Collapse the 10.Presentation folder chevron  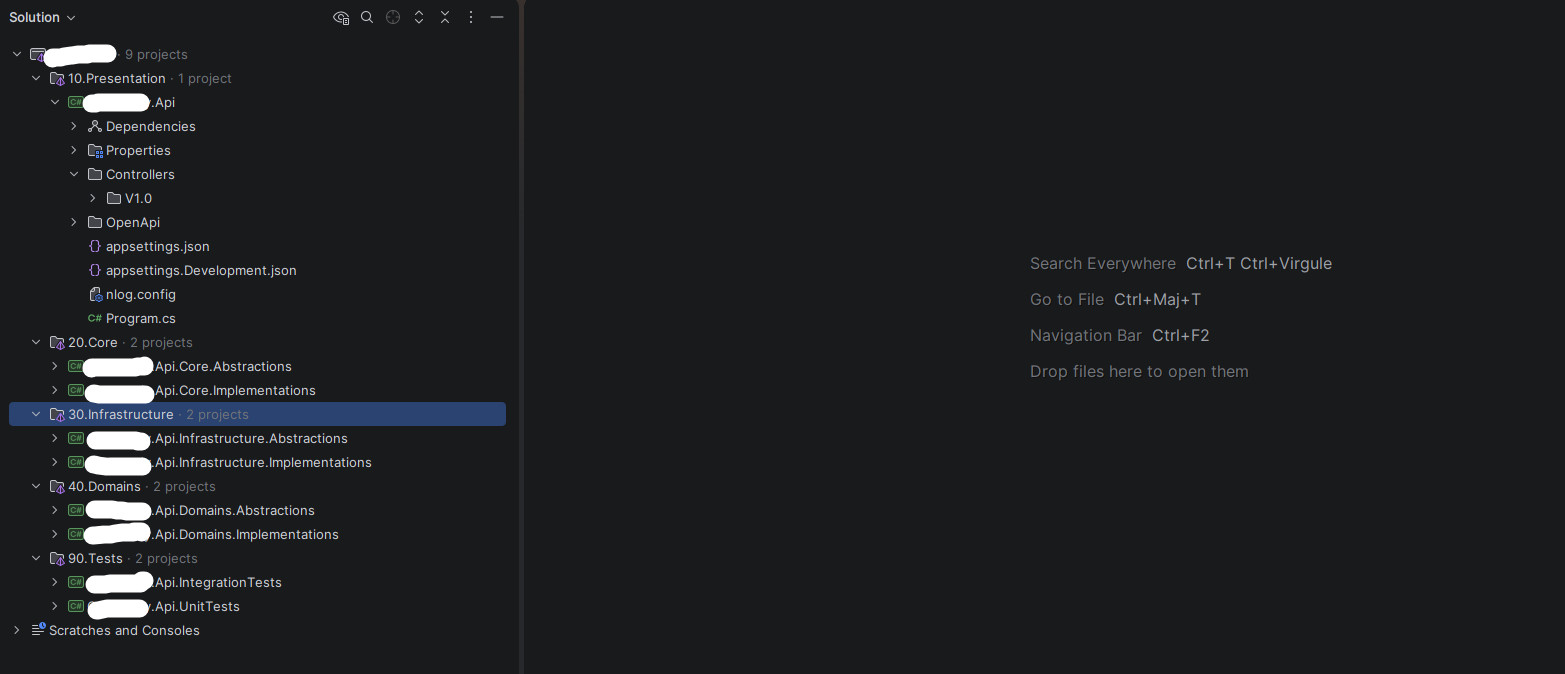[36, 78]
